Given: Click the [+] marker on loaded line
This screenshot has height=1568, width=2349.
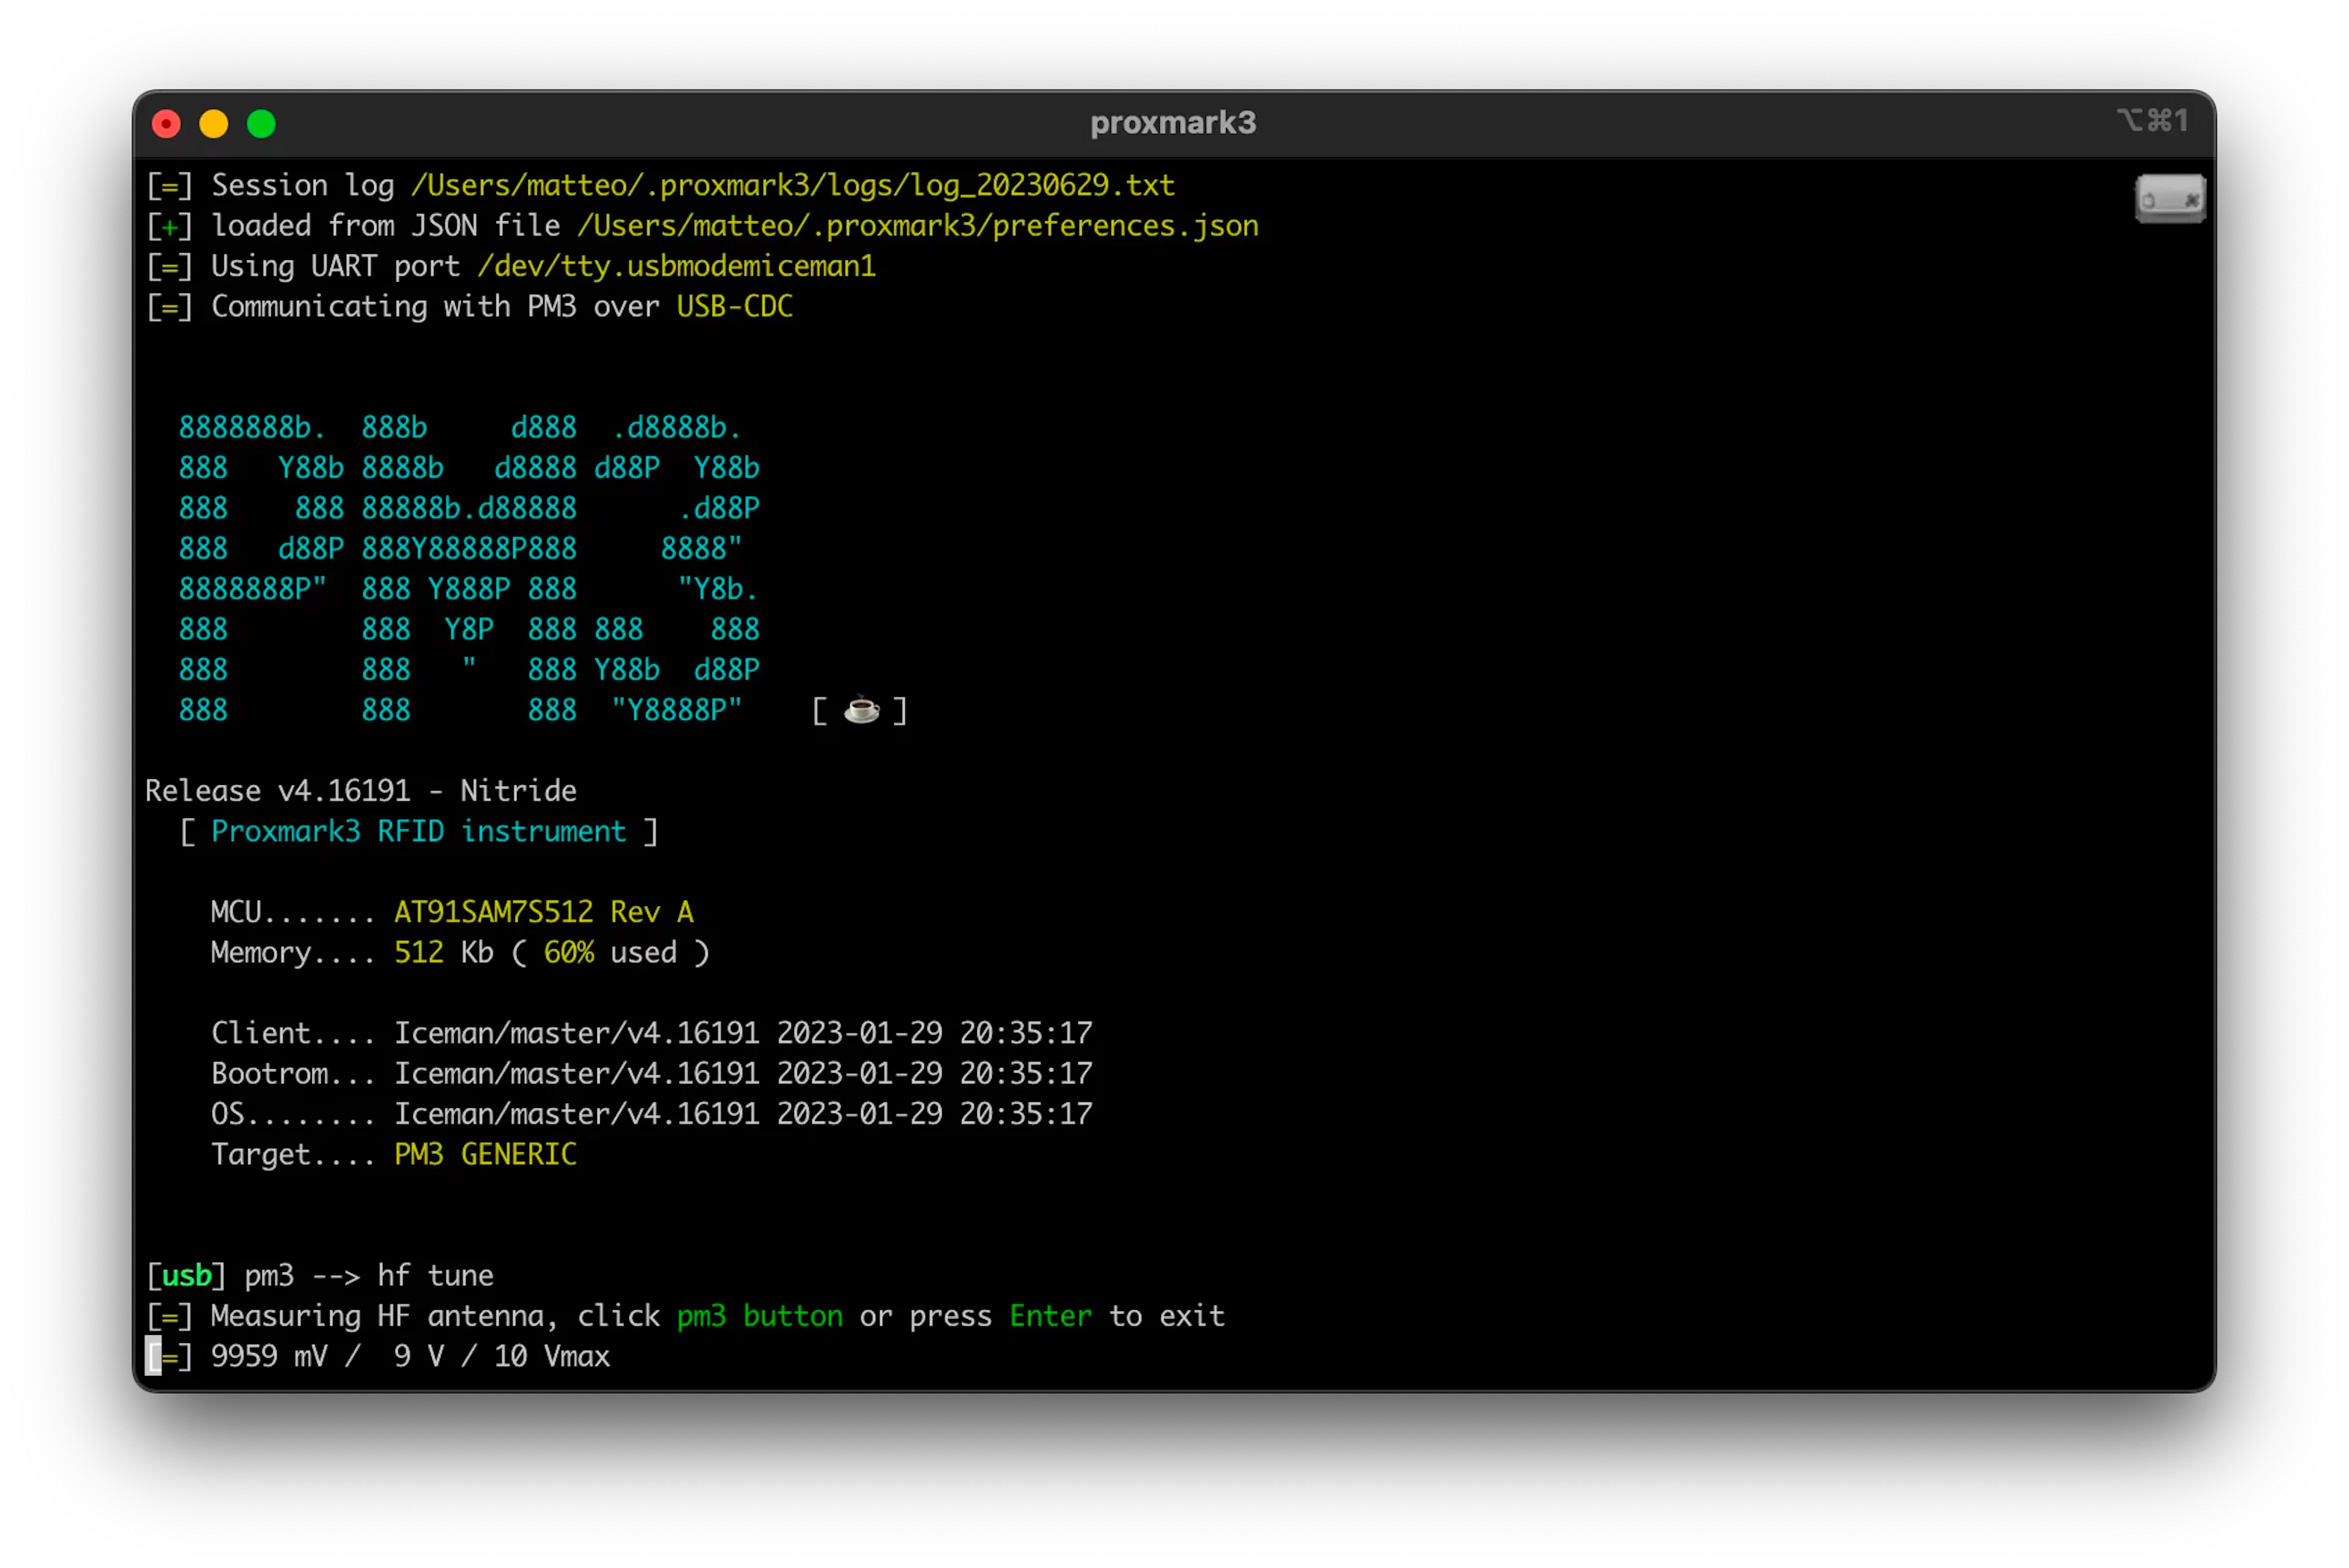Looking at the screenshot, I should click(169, 226).
